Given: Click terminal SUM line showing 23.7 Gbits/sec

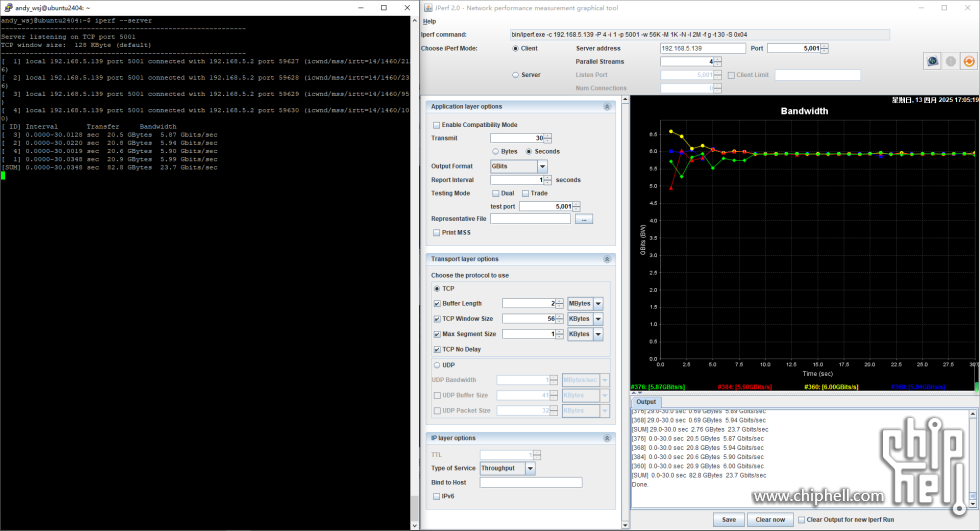Looking at the screenshot, I should pos(109,167).
